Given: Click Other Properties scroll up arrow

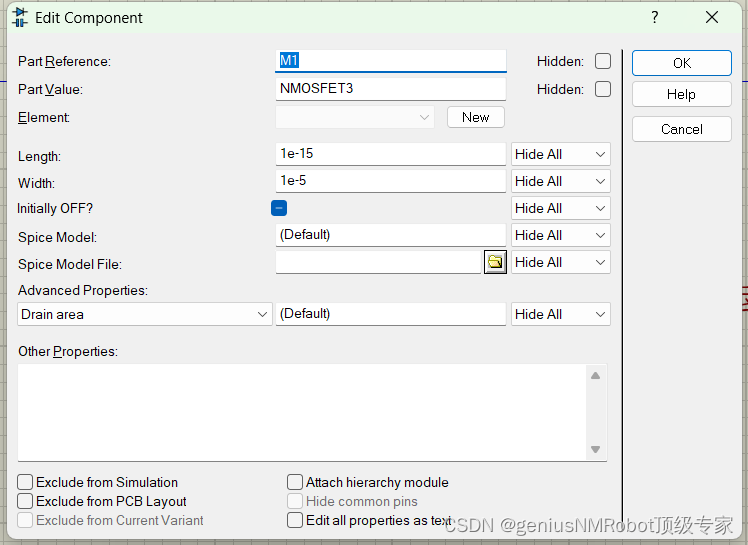Looking at the screenshot, I should pyautogui.click(x=595, y=376).
